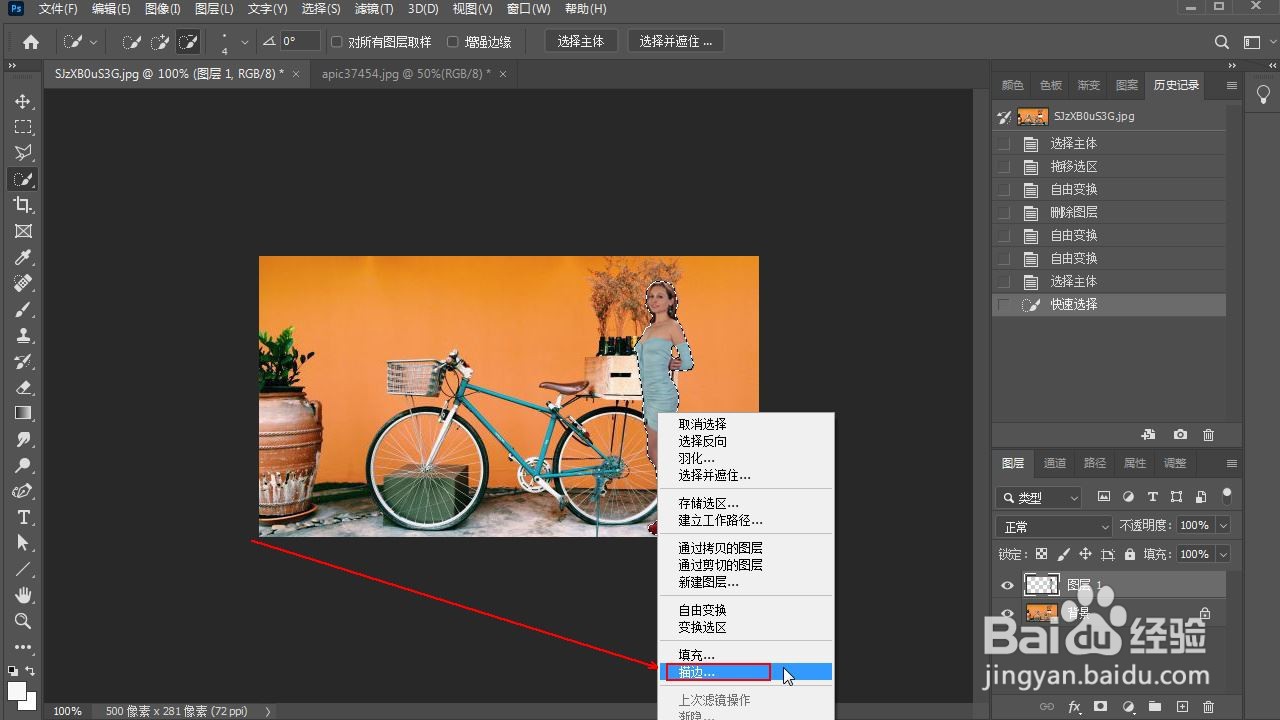Select the Dodge tool
Screen dimensions: 1280x720
click(23, 466)
